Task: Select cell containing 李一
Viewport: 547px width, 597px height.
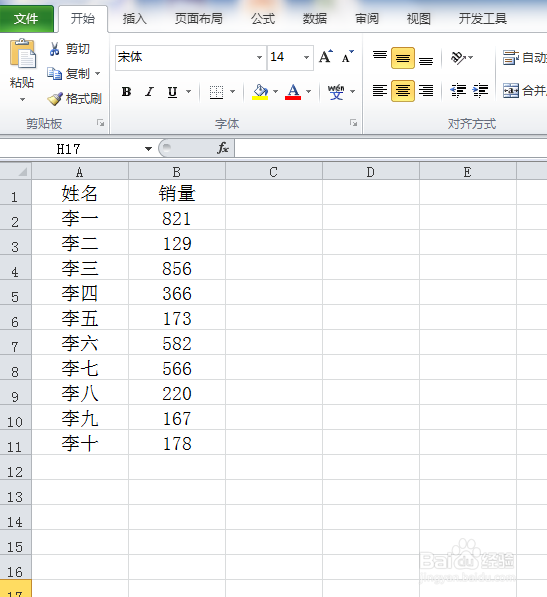Action: point(80,217)
